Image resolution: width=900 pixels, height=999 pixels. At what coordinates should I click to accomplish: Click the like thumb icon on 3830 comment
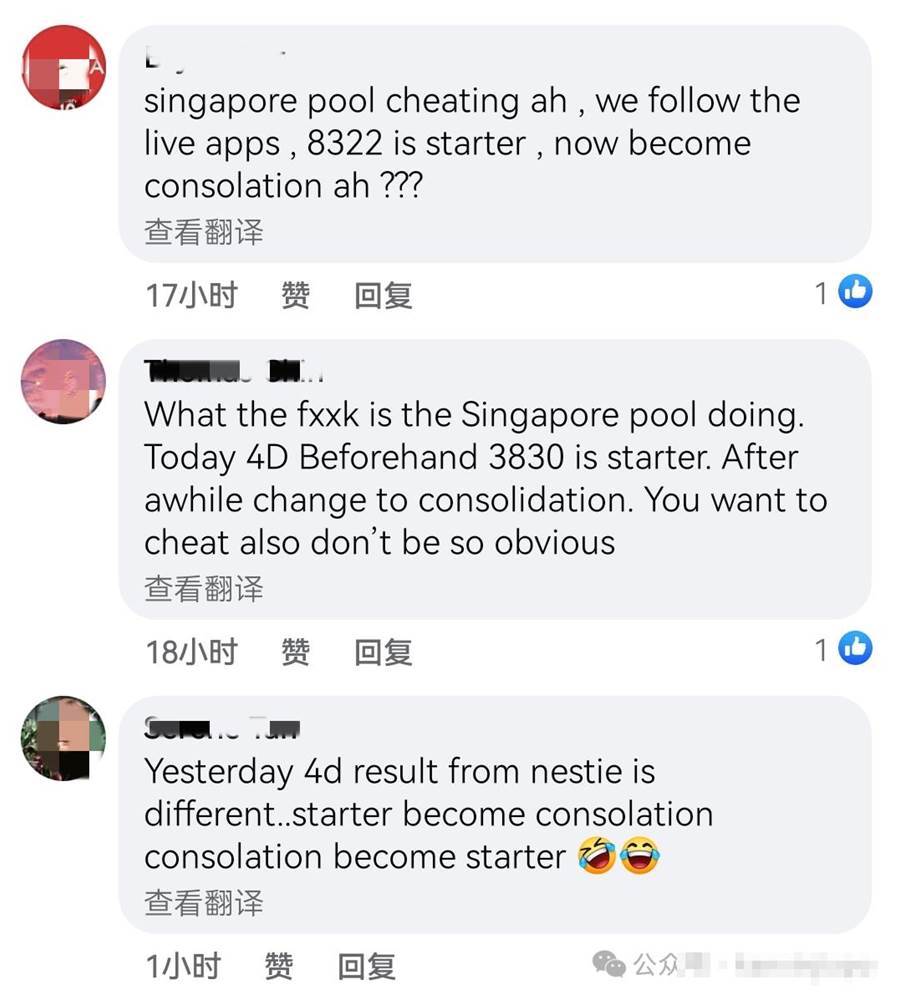[855, 648]
